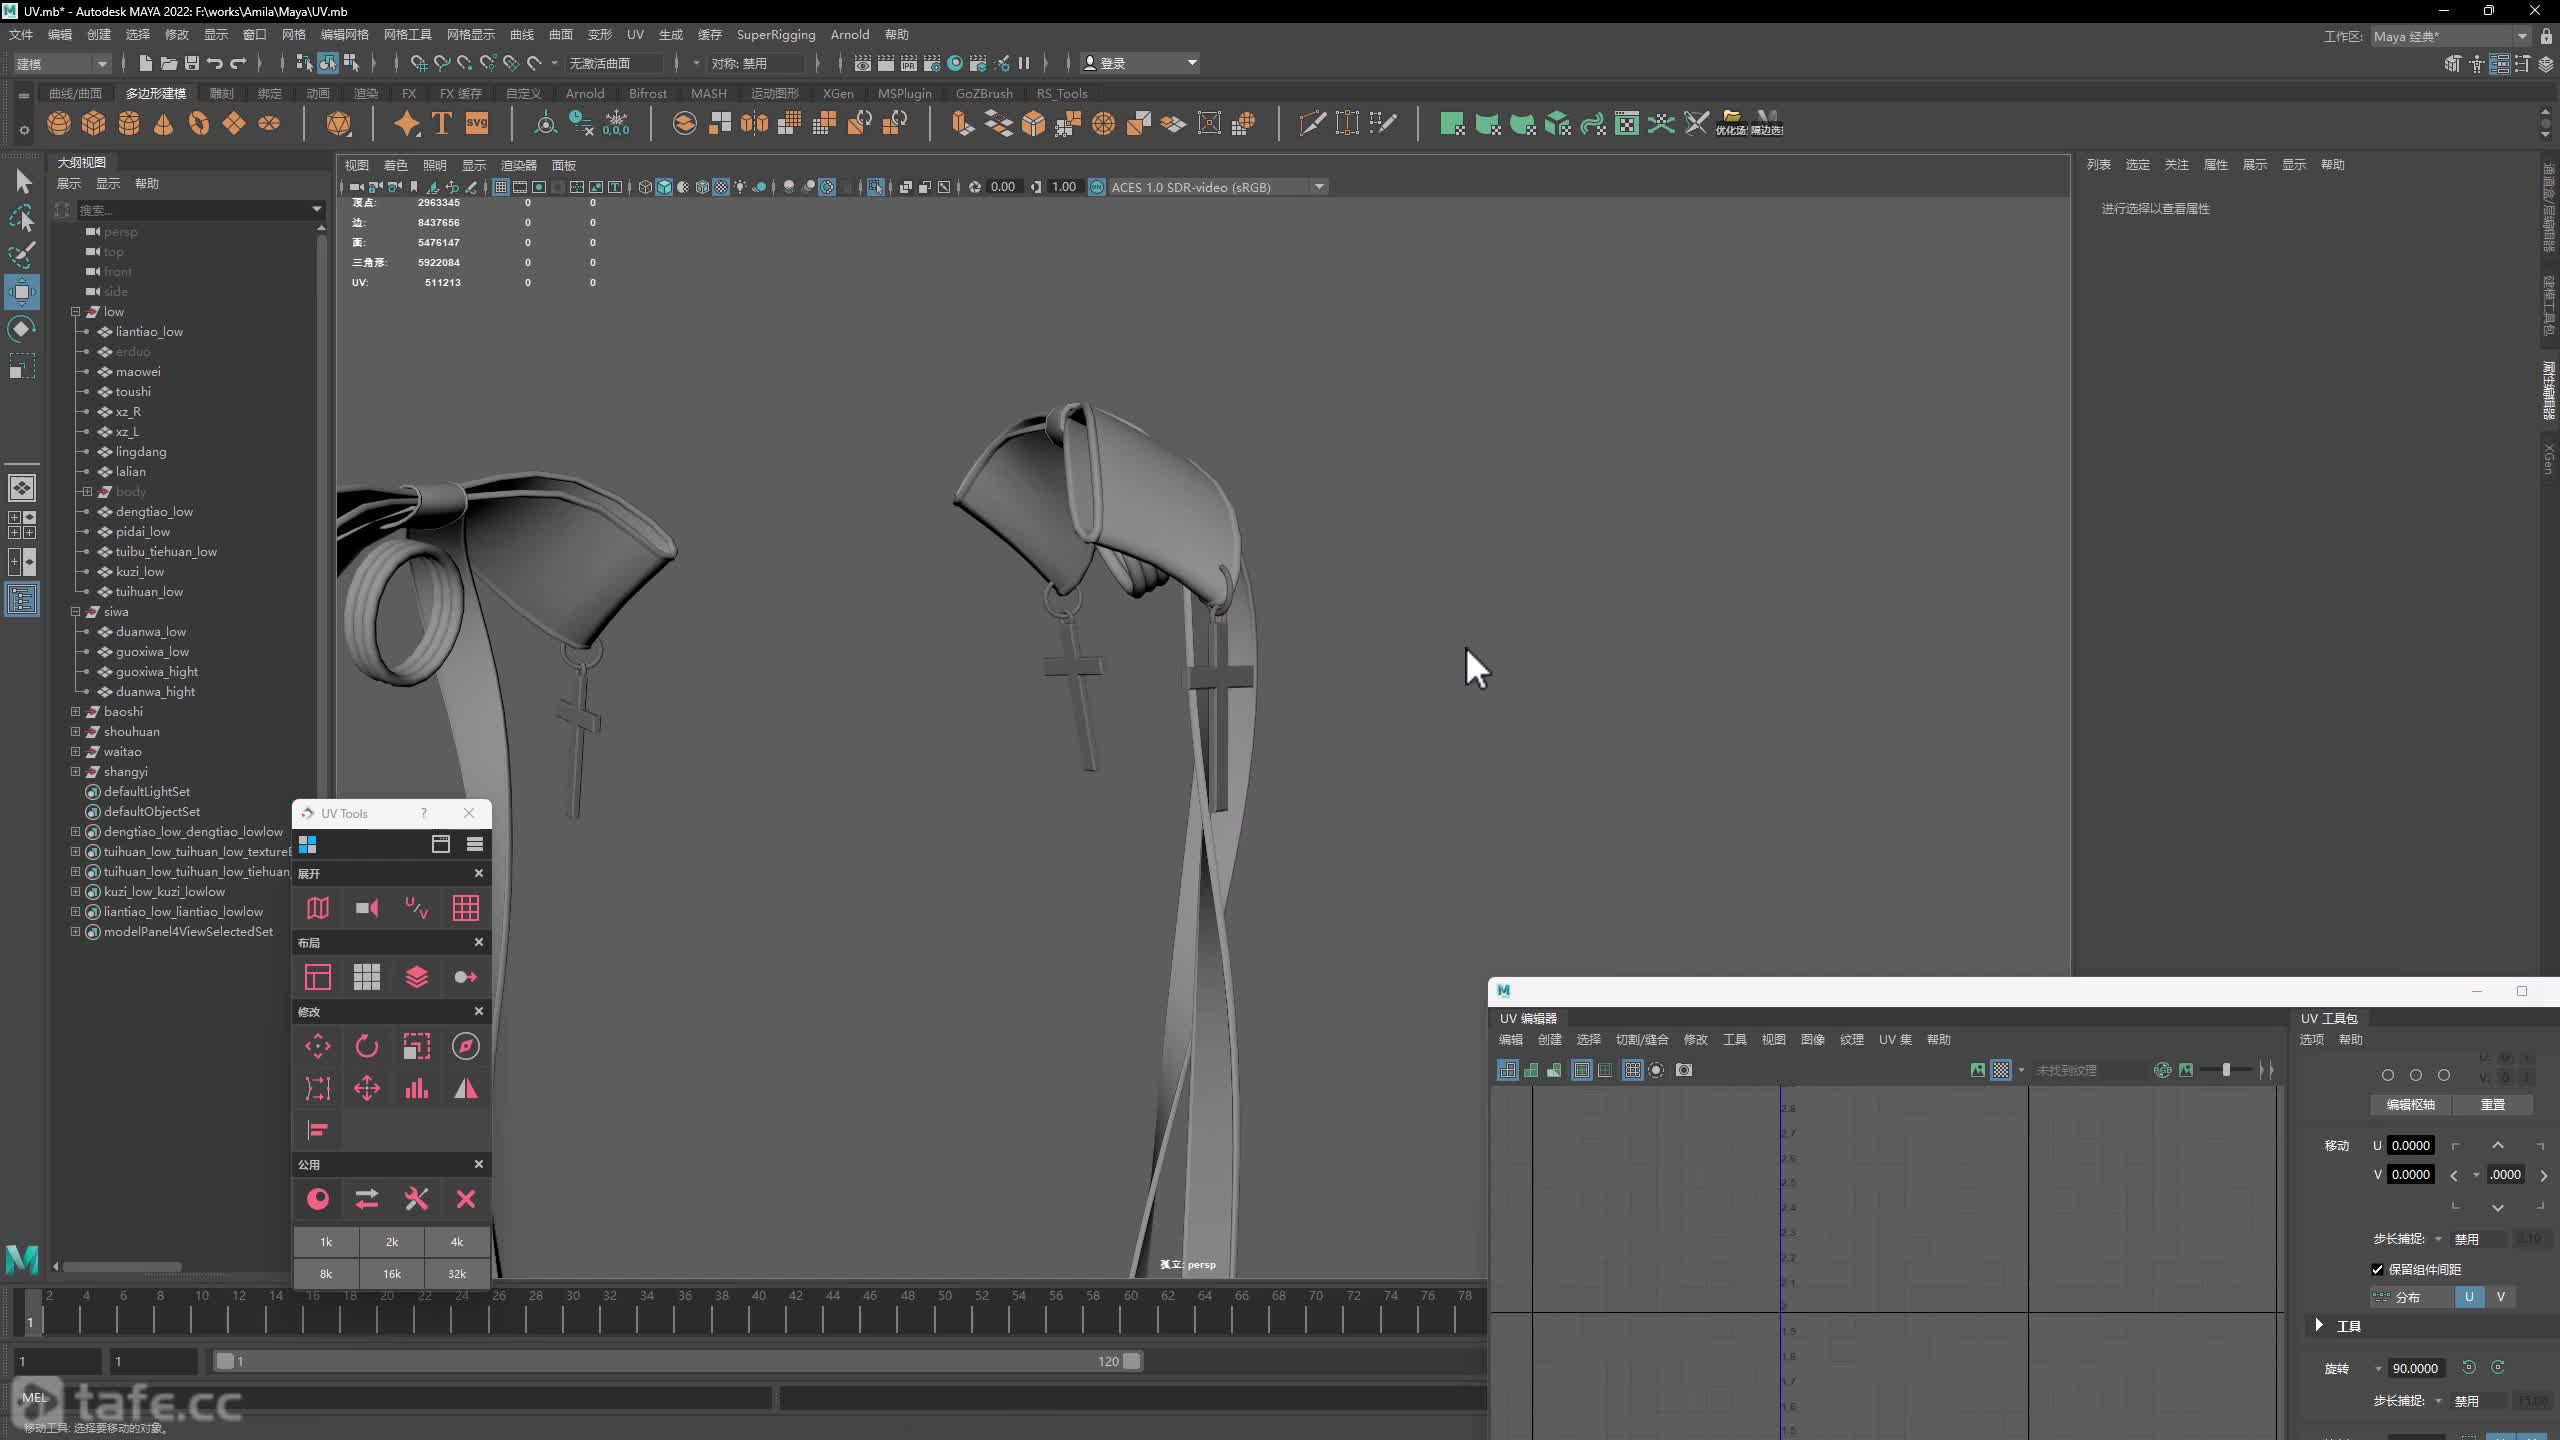Click the UV editor snapshot camera icon
2560x1440 pixels.
coord(1684,1070)
